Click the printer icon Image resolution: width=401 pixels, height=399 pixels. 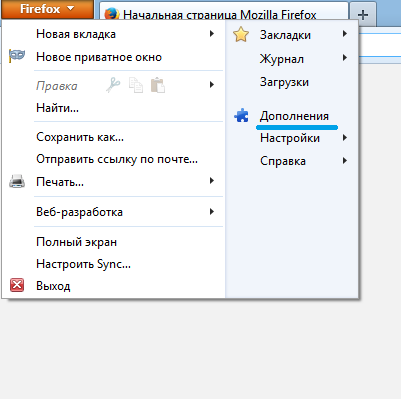coord(17,181)
